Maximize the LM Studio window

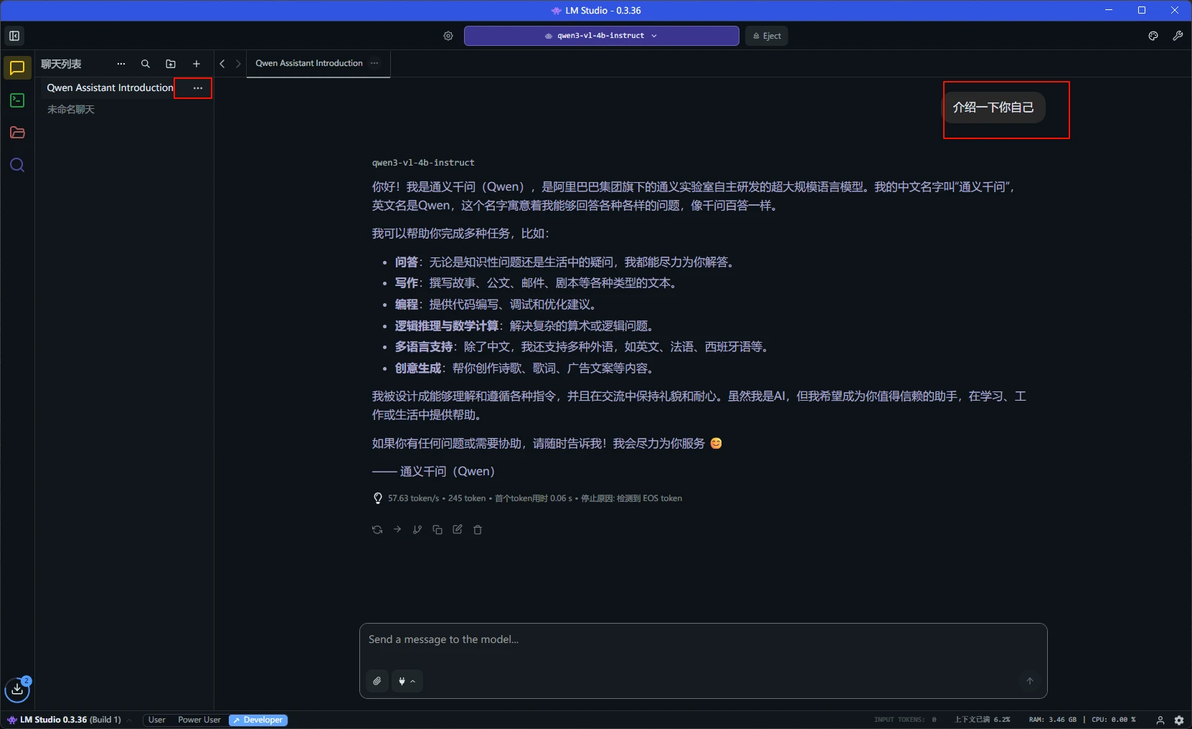tap(1141, 10)
